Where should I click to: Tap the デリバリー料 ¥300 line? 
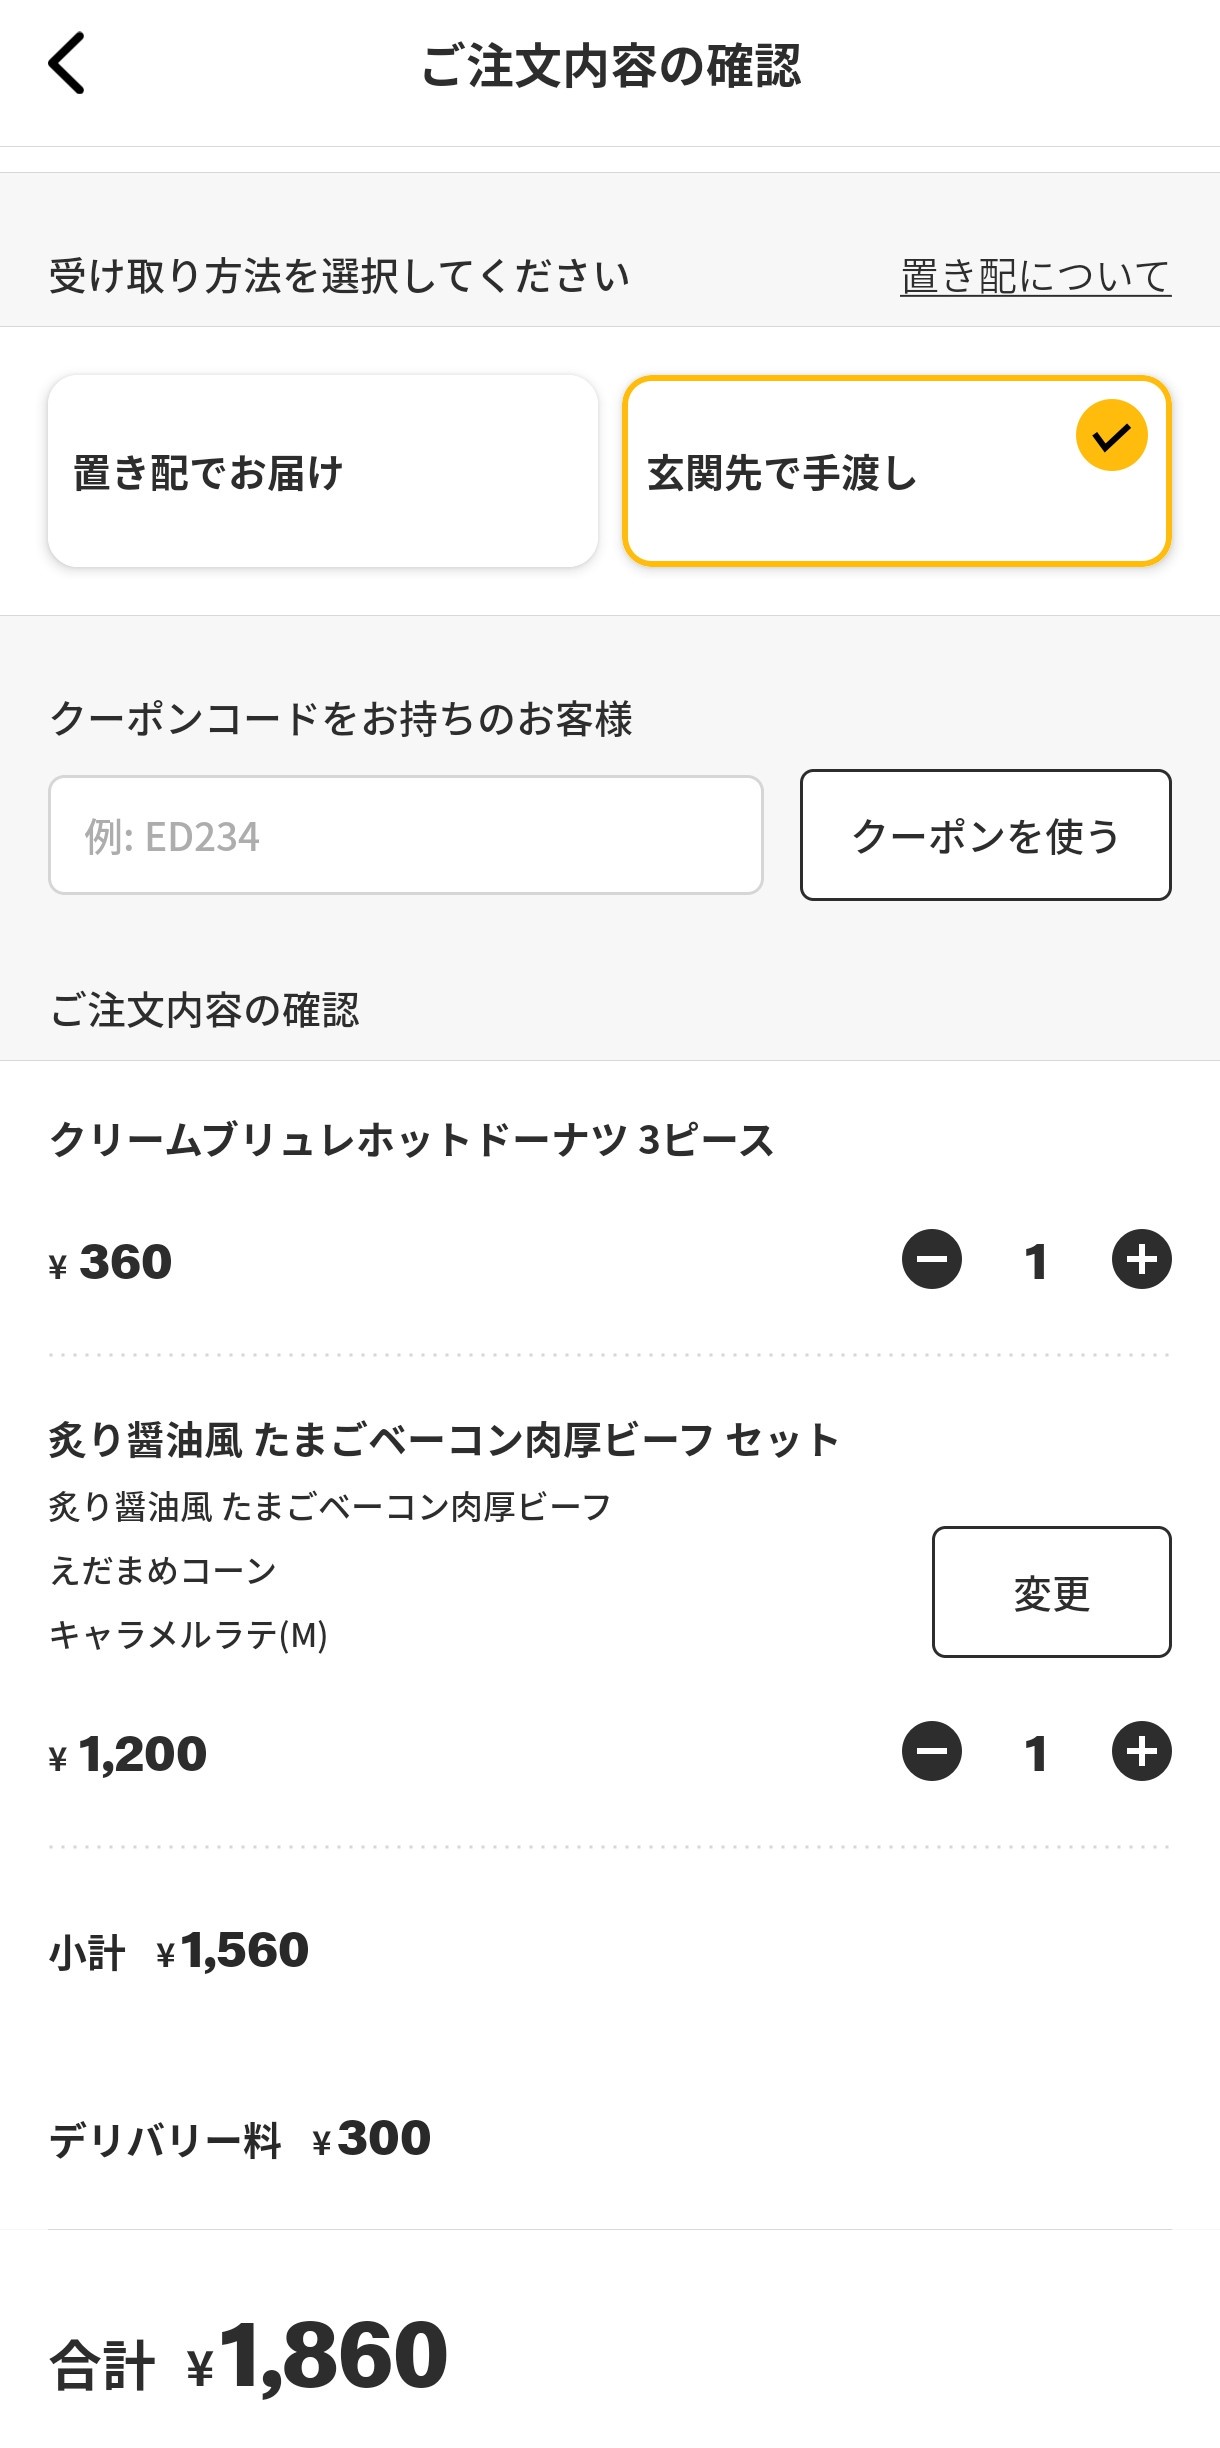point(240,2139)
